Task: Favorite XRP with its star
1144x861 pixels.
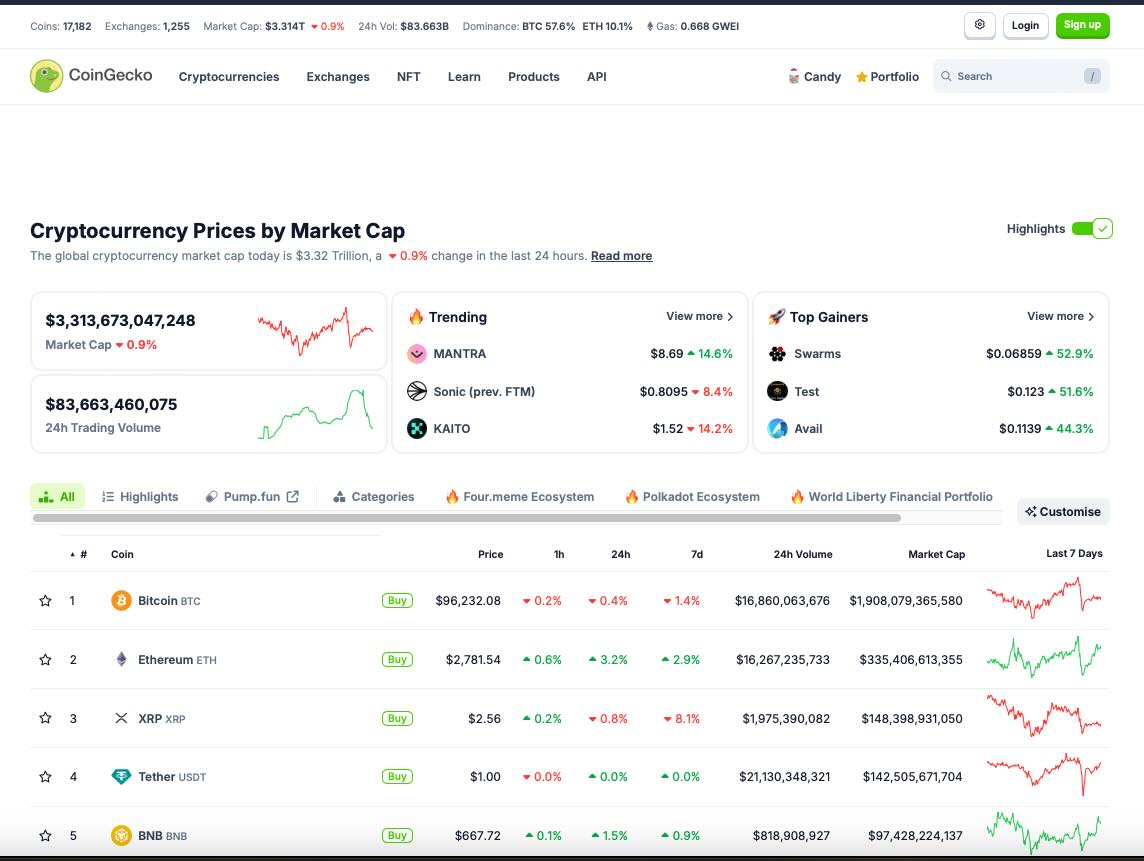Action: pos(45,718)
